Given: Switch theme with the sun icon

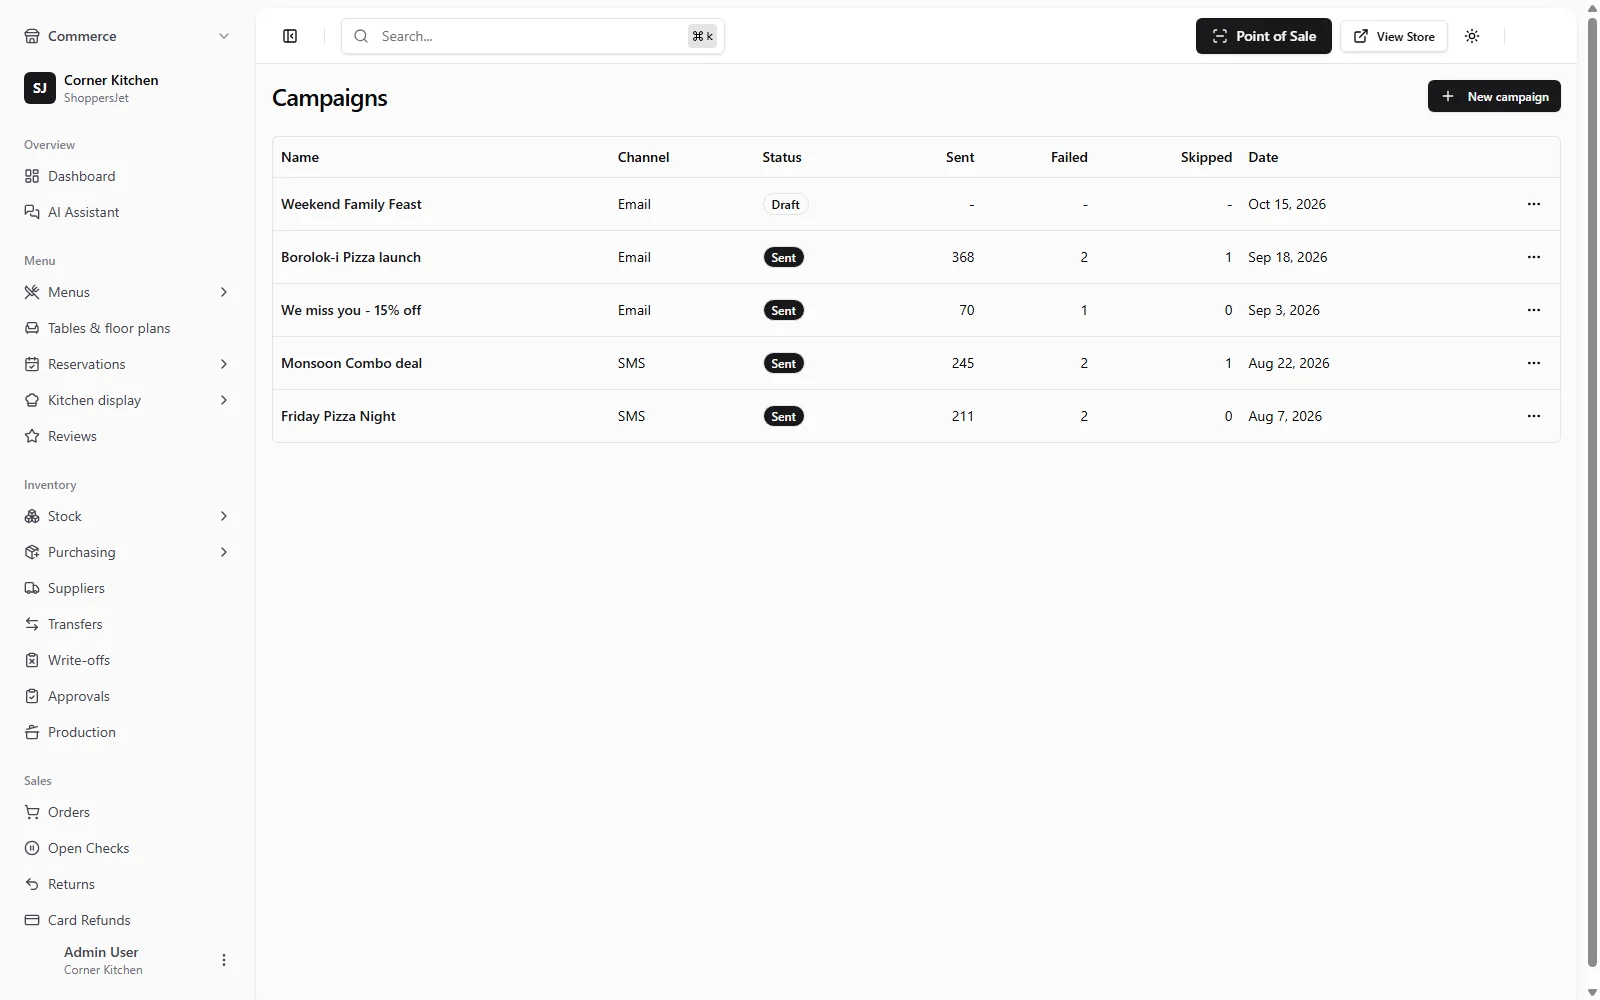Looking at the screenshot, I should pyautogui.click(x=1472, y=36).
